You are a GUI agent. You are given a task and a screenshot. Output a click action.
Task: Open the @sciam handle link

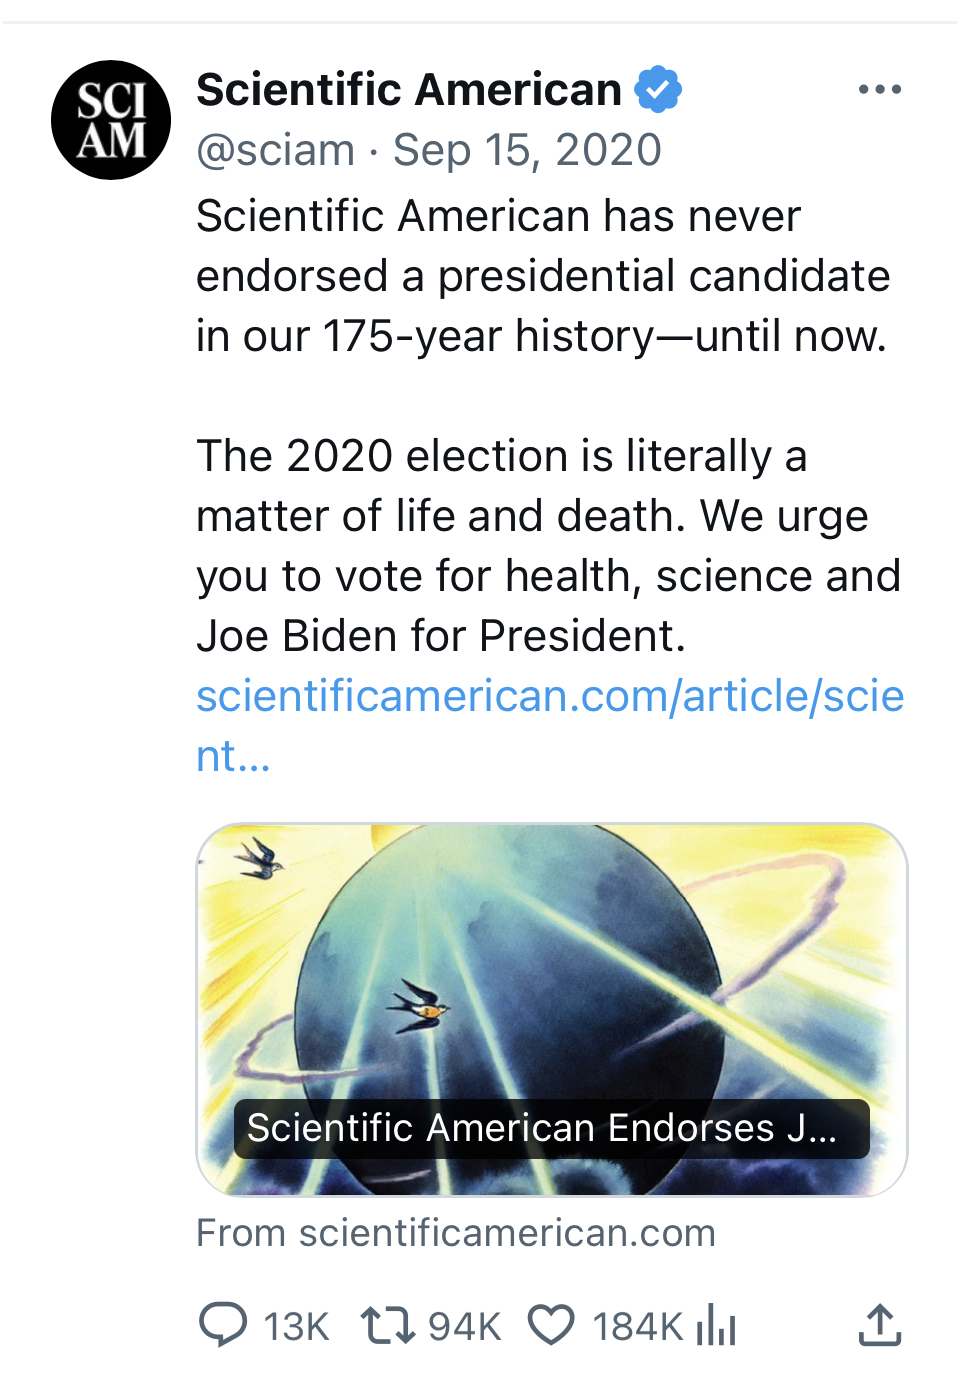click(x=276, y=151)
